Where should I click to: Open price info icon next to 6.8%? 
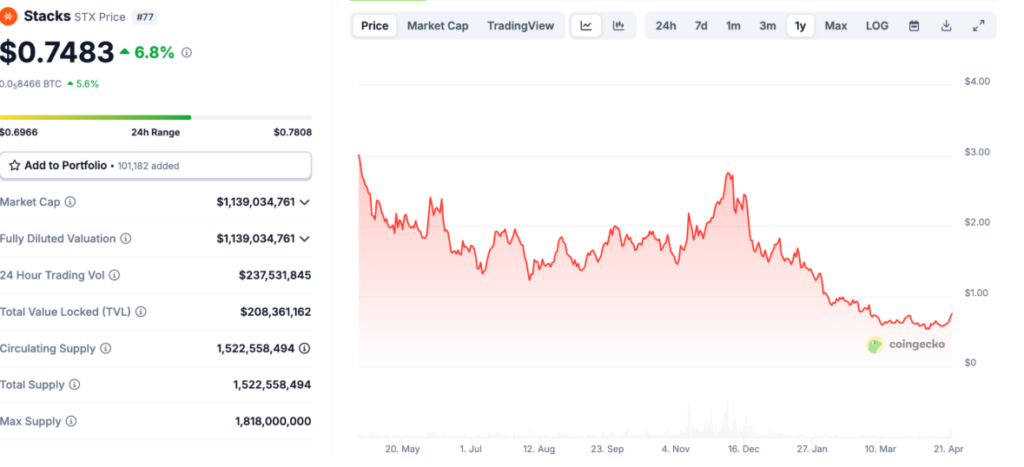pyautogui.click(x=186, y=52)
